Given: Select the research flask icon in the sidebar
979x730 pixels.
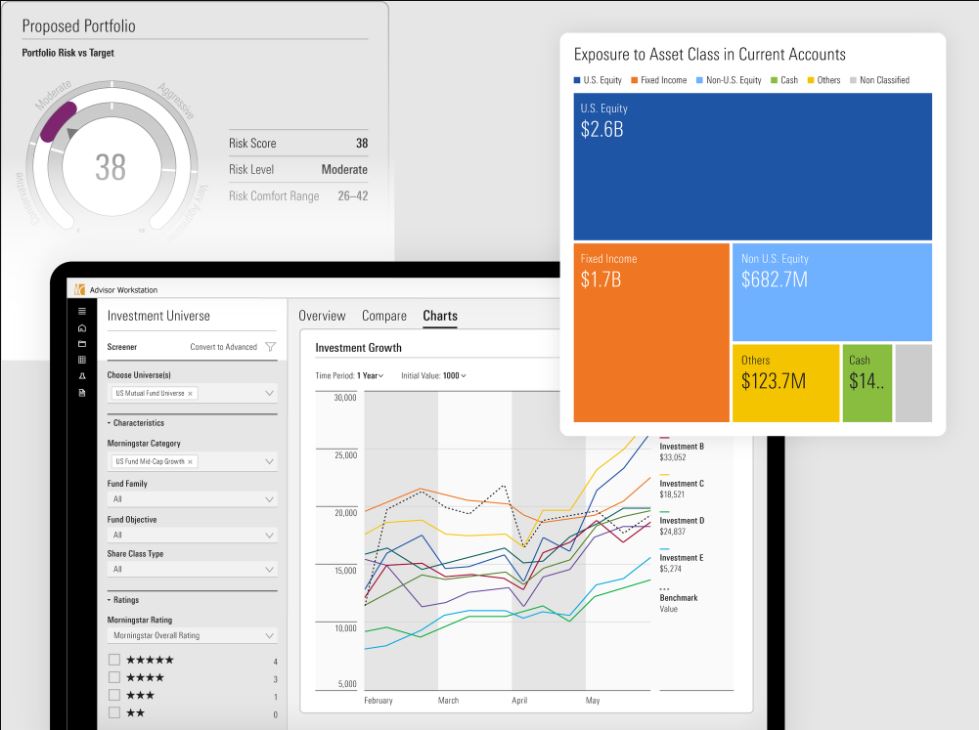Looking at the screenshot, I should coord(81,376).
